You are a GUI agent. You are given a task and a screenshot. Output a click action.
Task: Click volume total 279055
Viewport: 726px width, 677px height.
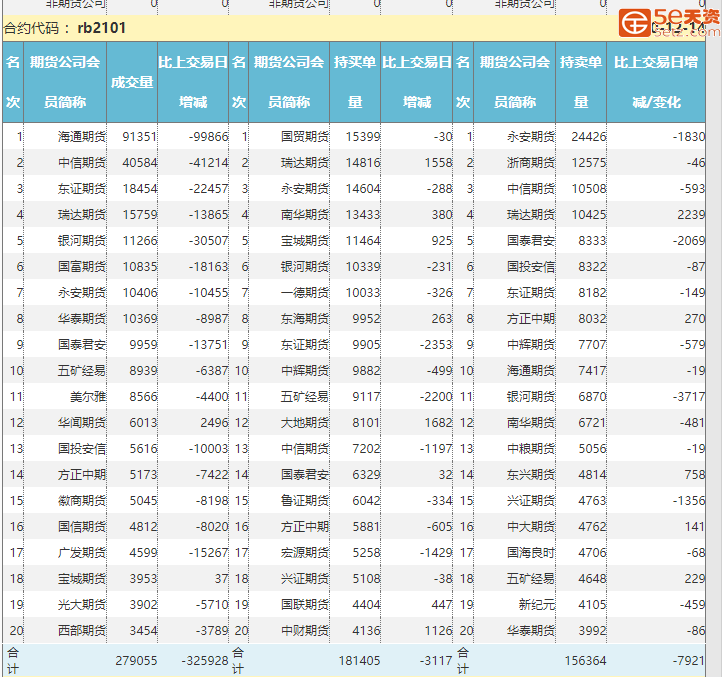tap(136, 660)
